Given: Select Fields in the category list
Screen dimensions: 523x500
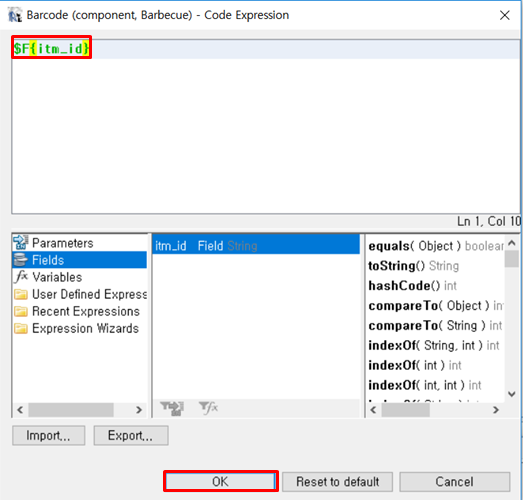Looking at the screenshot, I should tap(79, 260).
